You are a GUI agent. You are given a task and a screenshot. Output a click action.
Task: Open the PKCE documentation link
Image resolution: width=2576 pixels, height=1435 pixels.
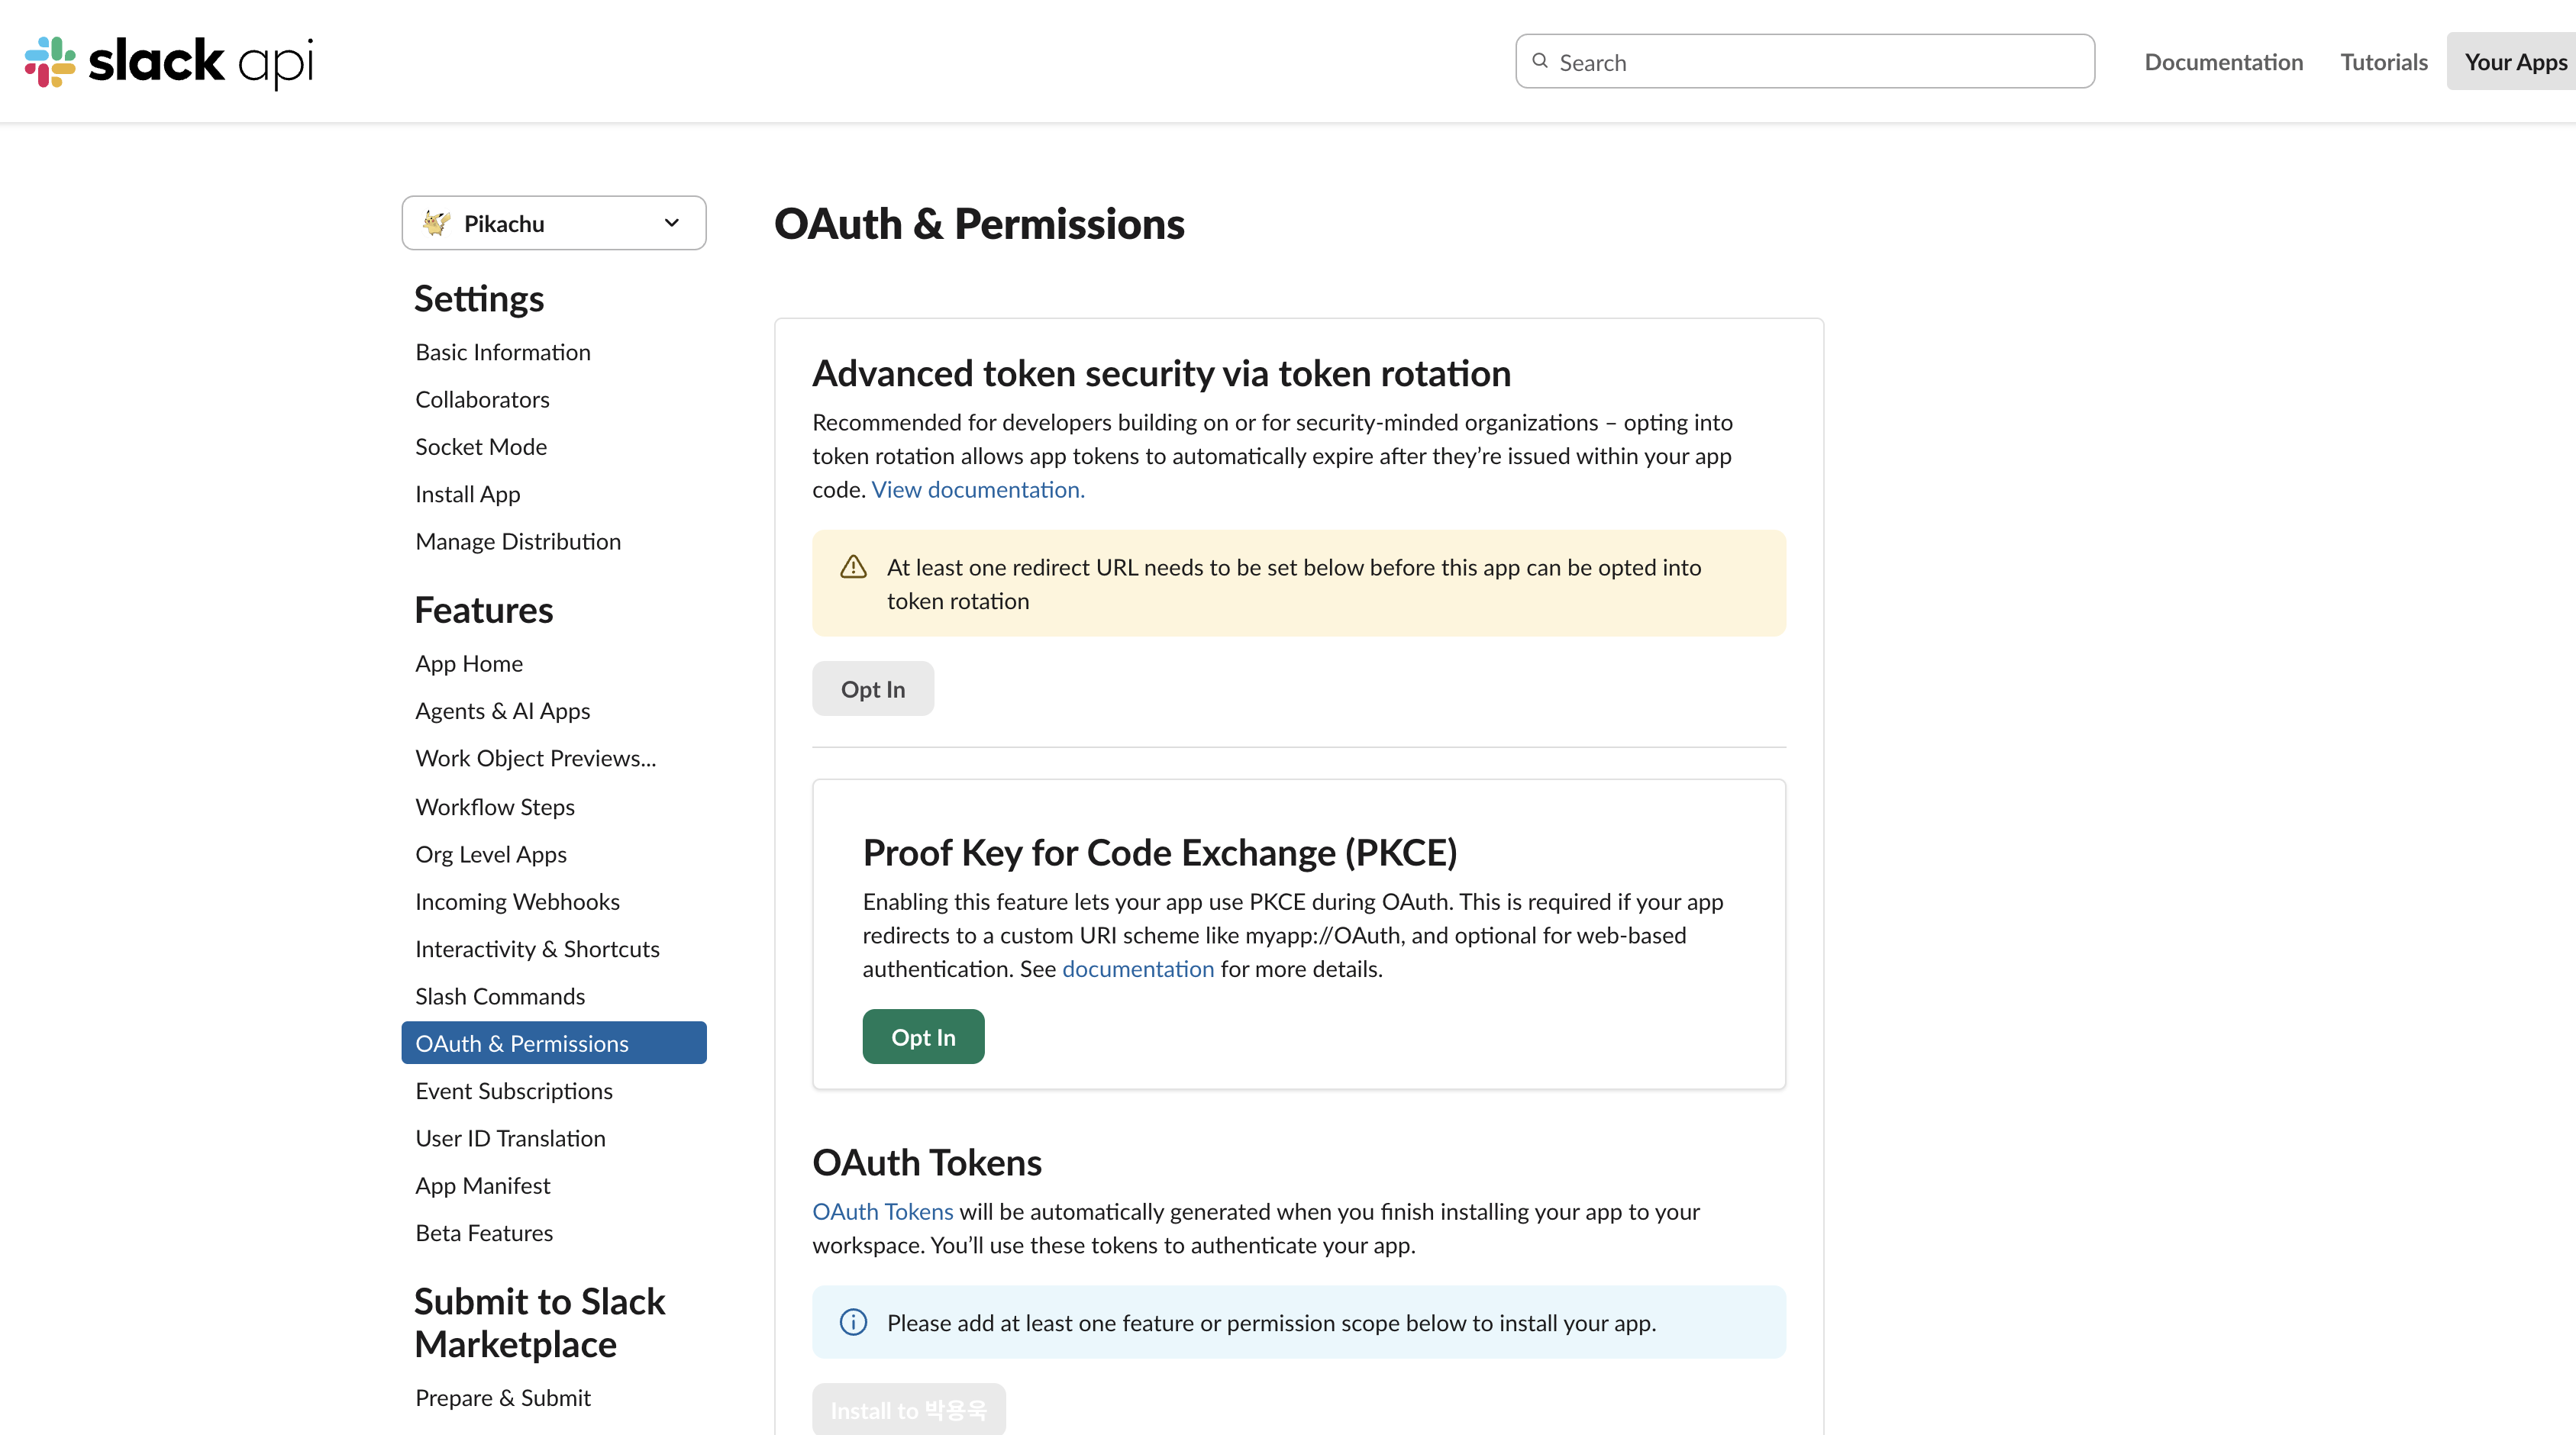(1138, 969)
